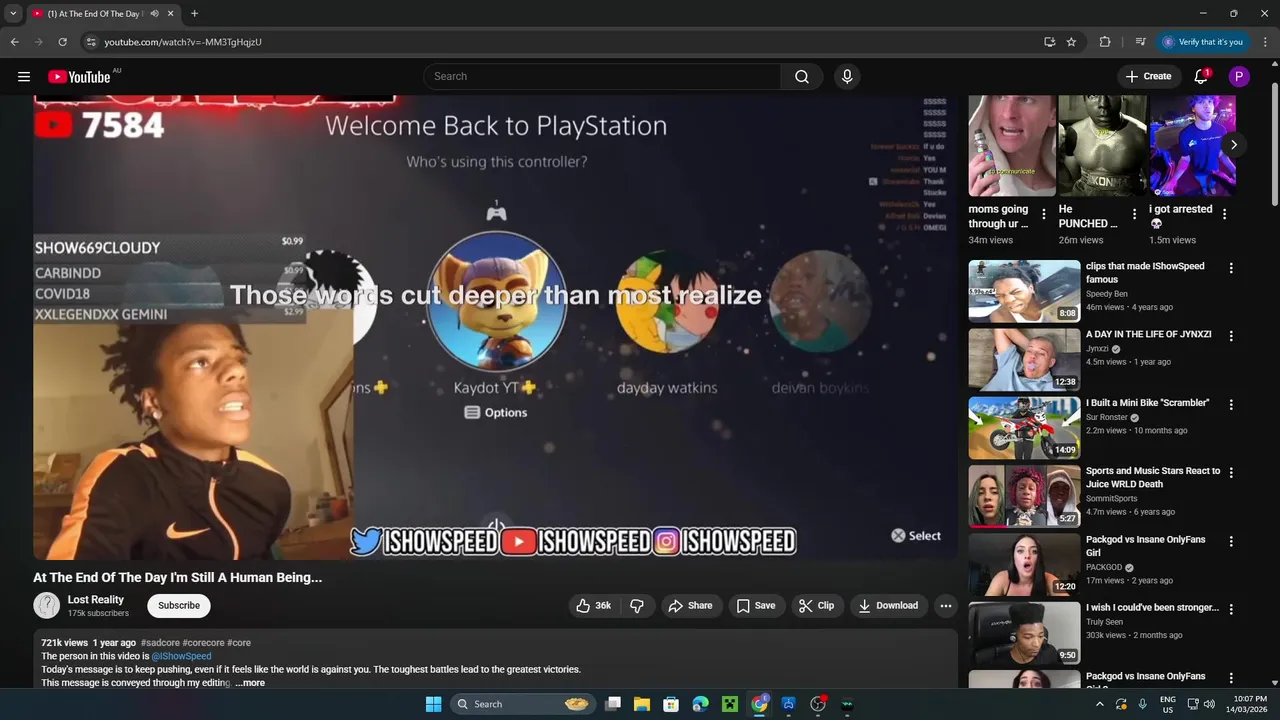
Task: Open a new browser tab
Action: coord(194,14)
